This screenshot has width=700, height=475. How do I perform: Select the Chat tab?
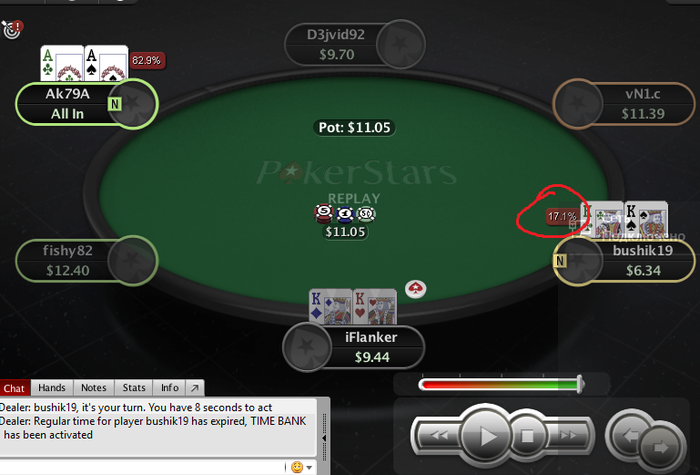pos(14,388)
